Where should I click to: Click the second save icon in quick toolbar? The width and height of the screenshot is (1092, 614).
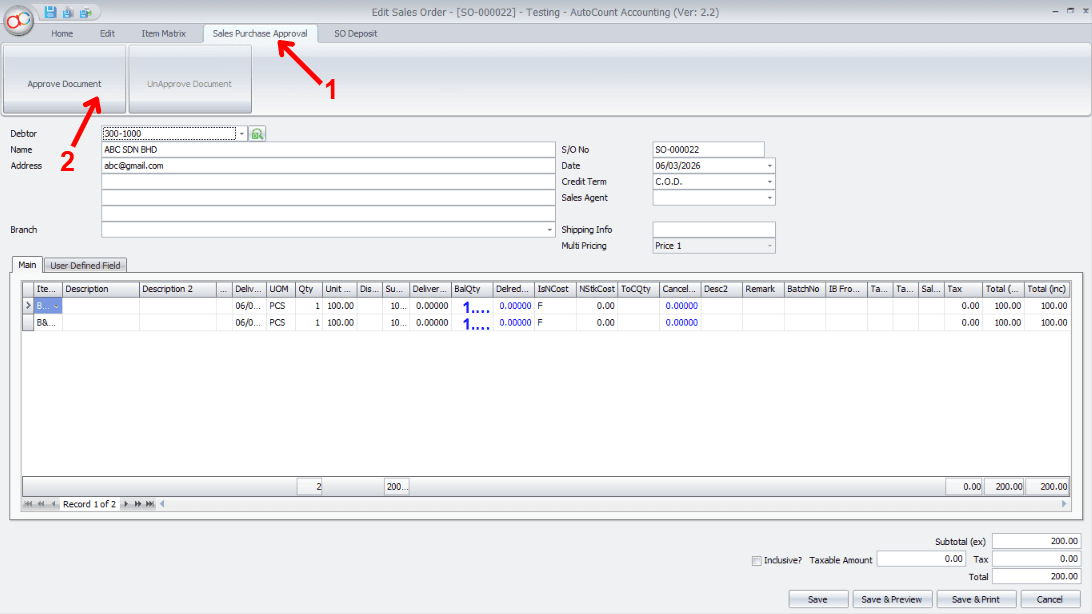pyautogui.click(x=68, y=12)
